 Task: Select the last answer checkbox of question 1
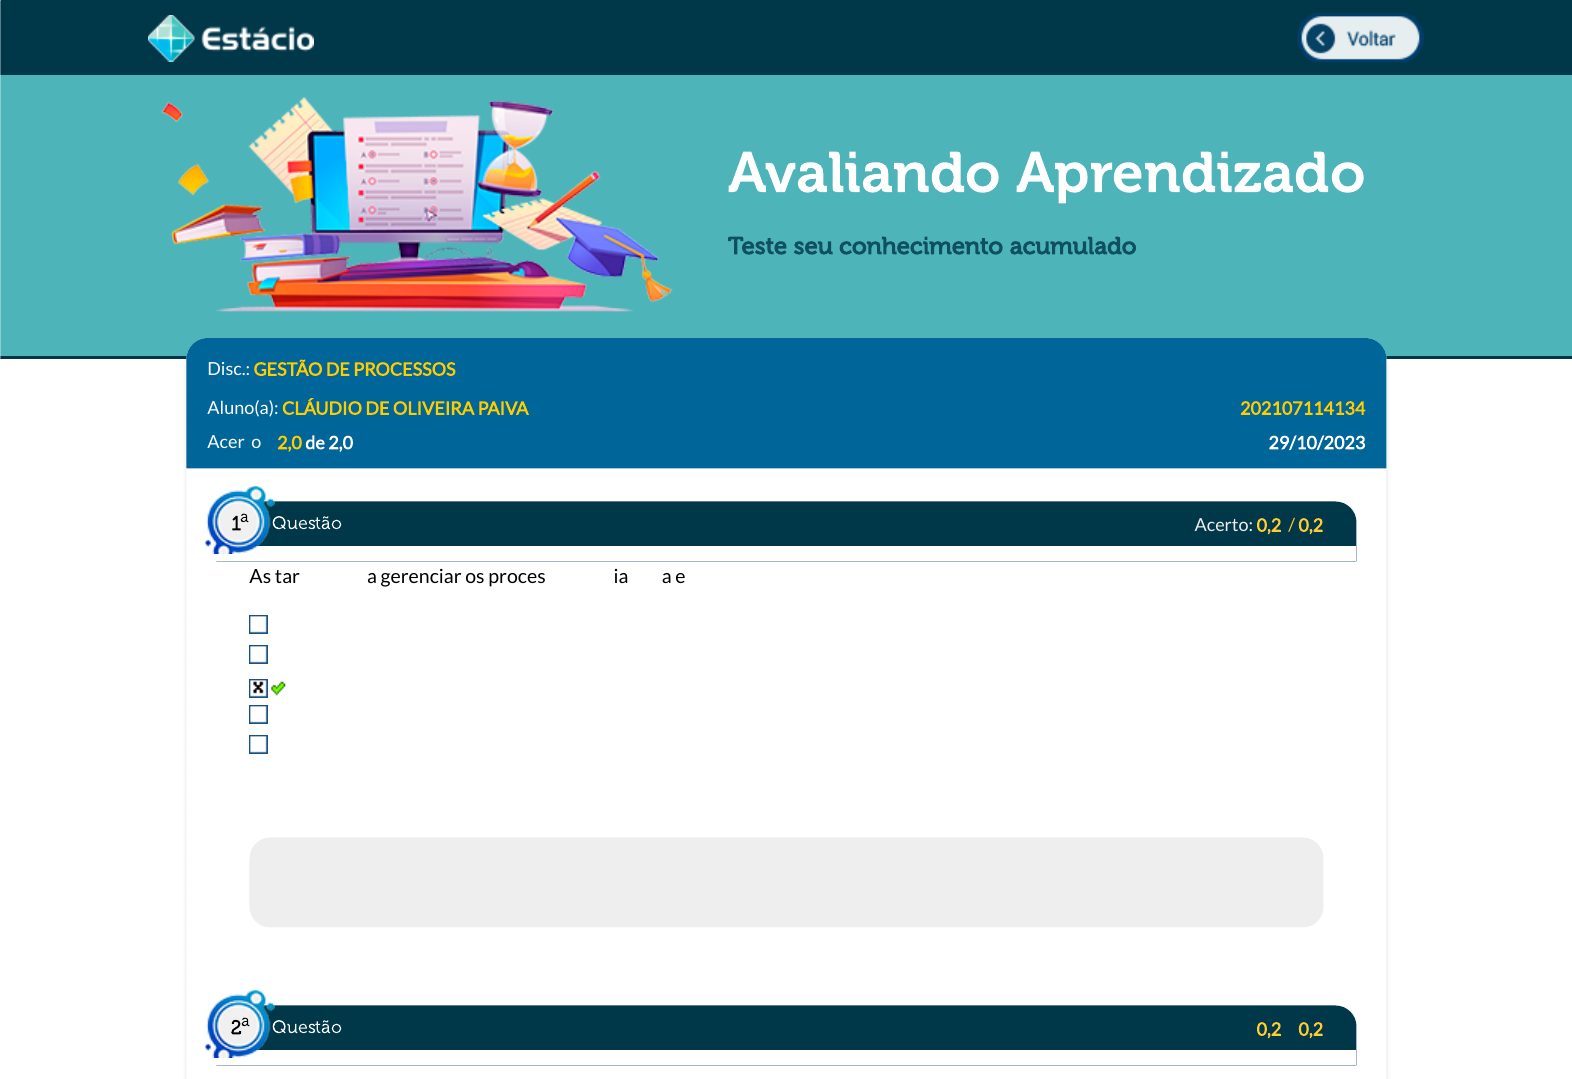point(258,744)
